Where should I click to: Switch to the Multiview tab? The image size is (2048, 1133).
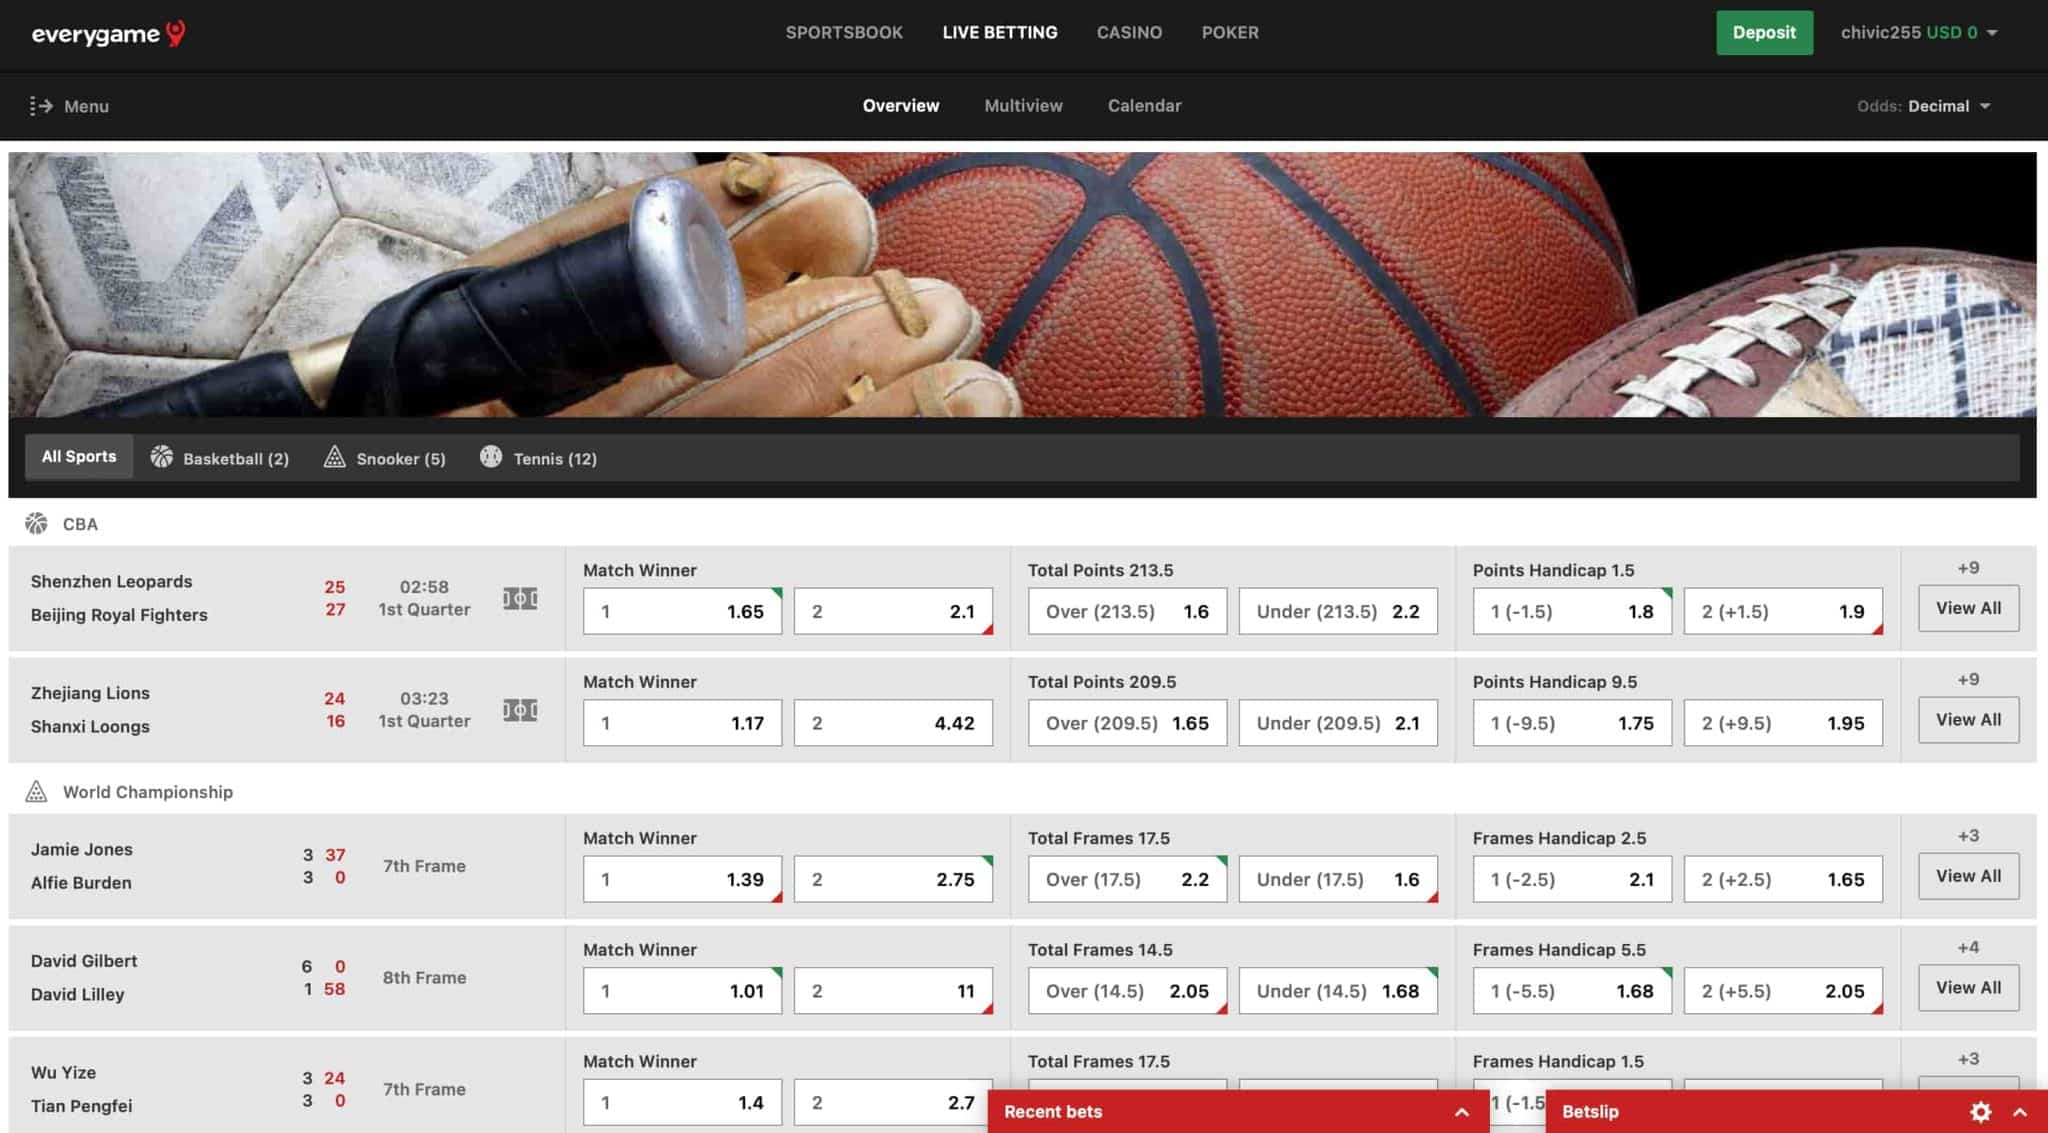click(1022, 105)
